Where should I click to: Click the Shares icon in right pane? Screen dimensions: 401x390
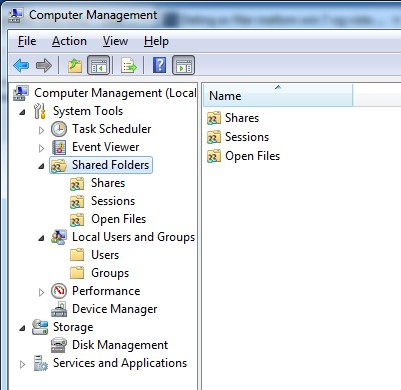tap(214, 118)
